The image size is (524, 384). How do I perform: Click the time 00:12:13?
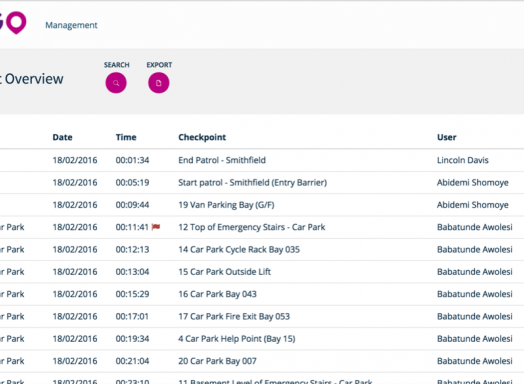[132, 250]
